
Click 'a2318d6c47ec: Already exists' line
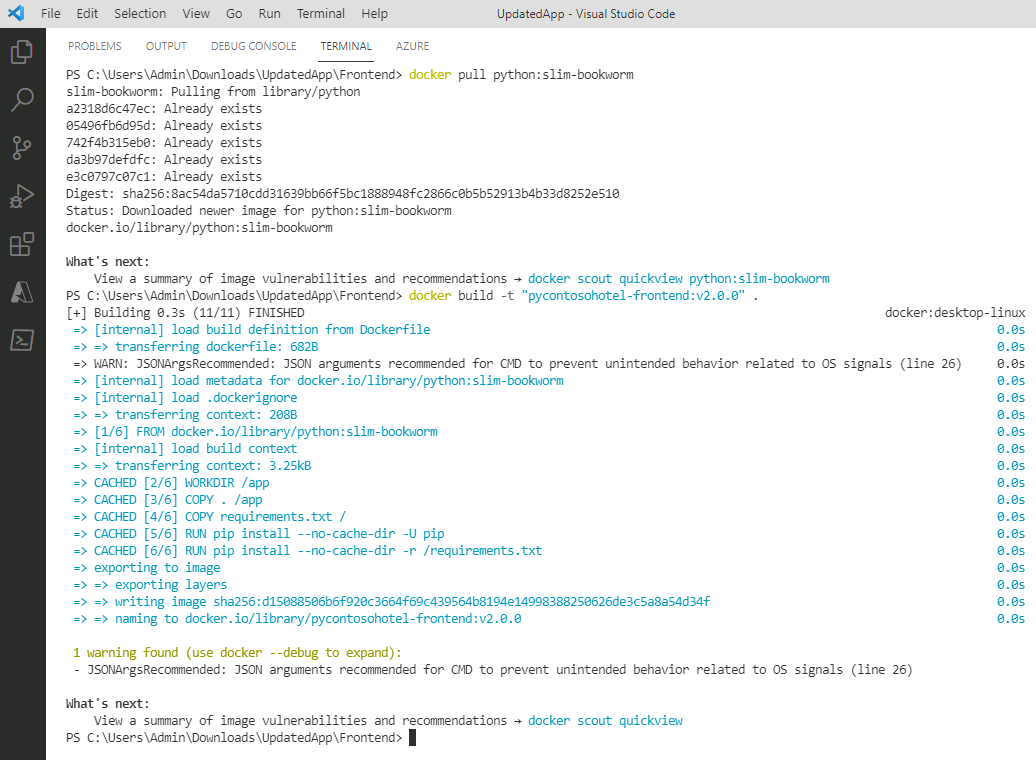pos(164,109)
